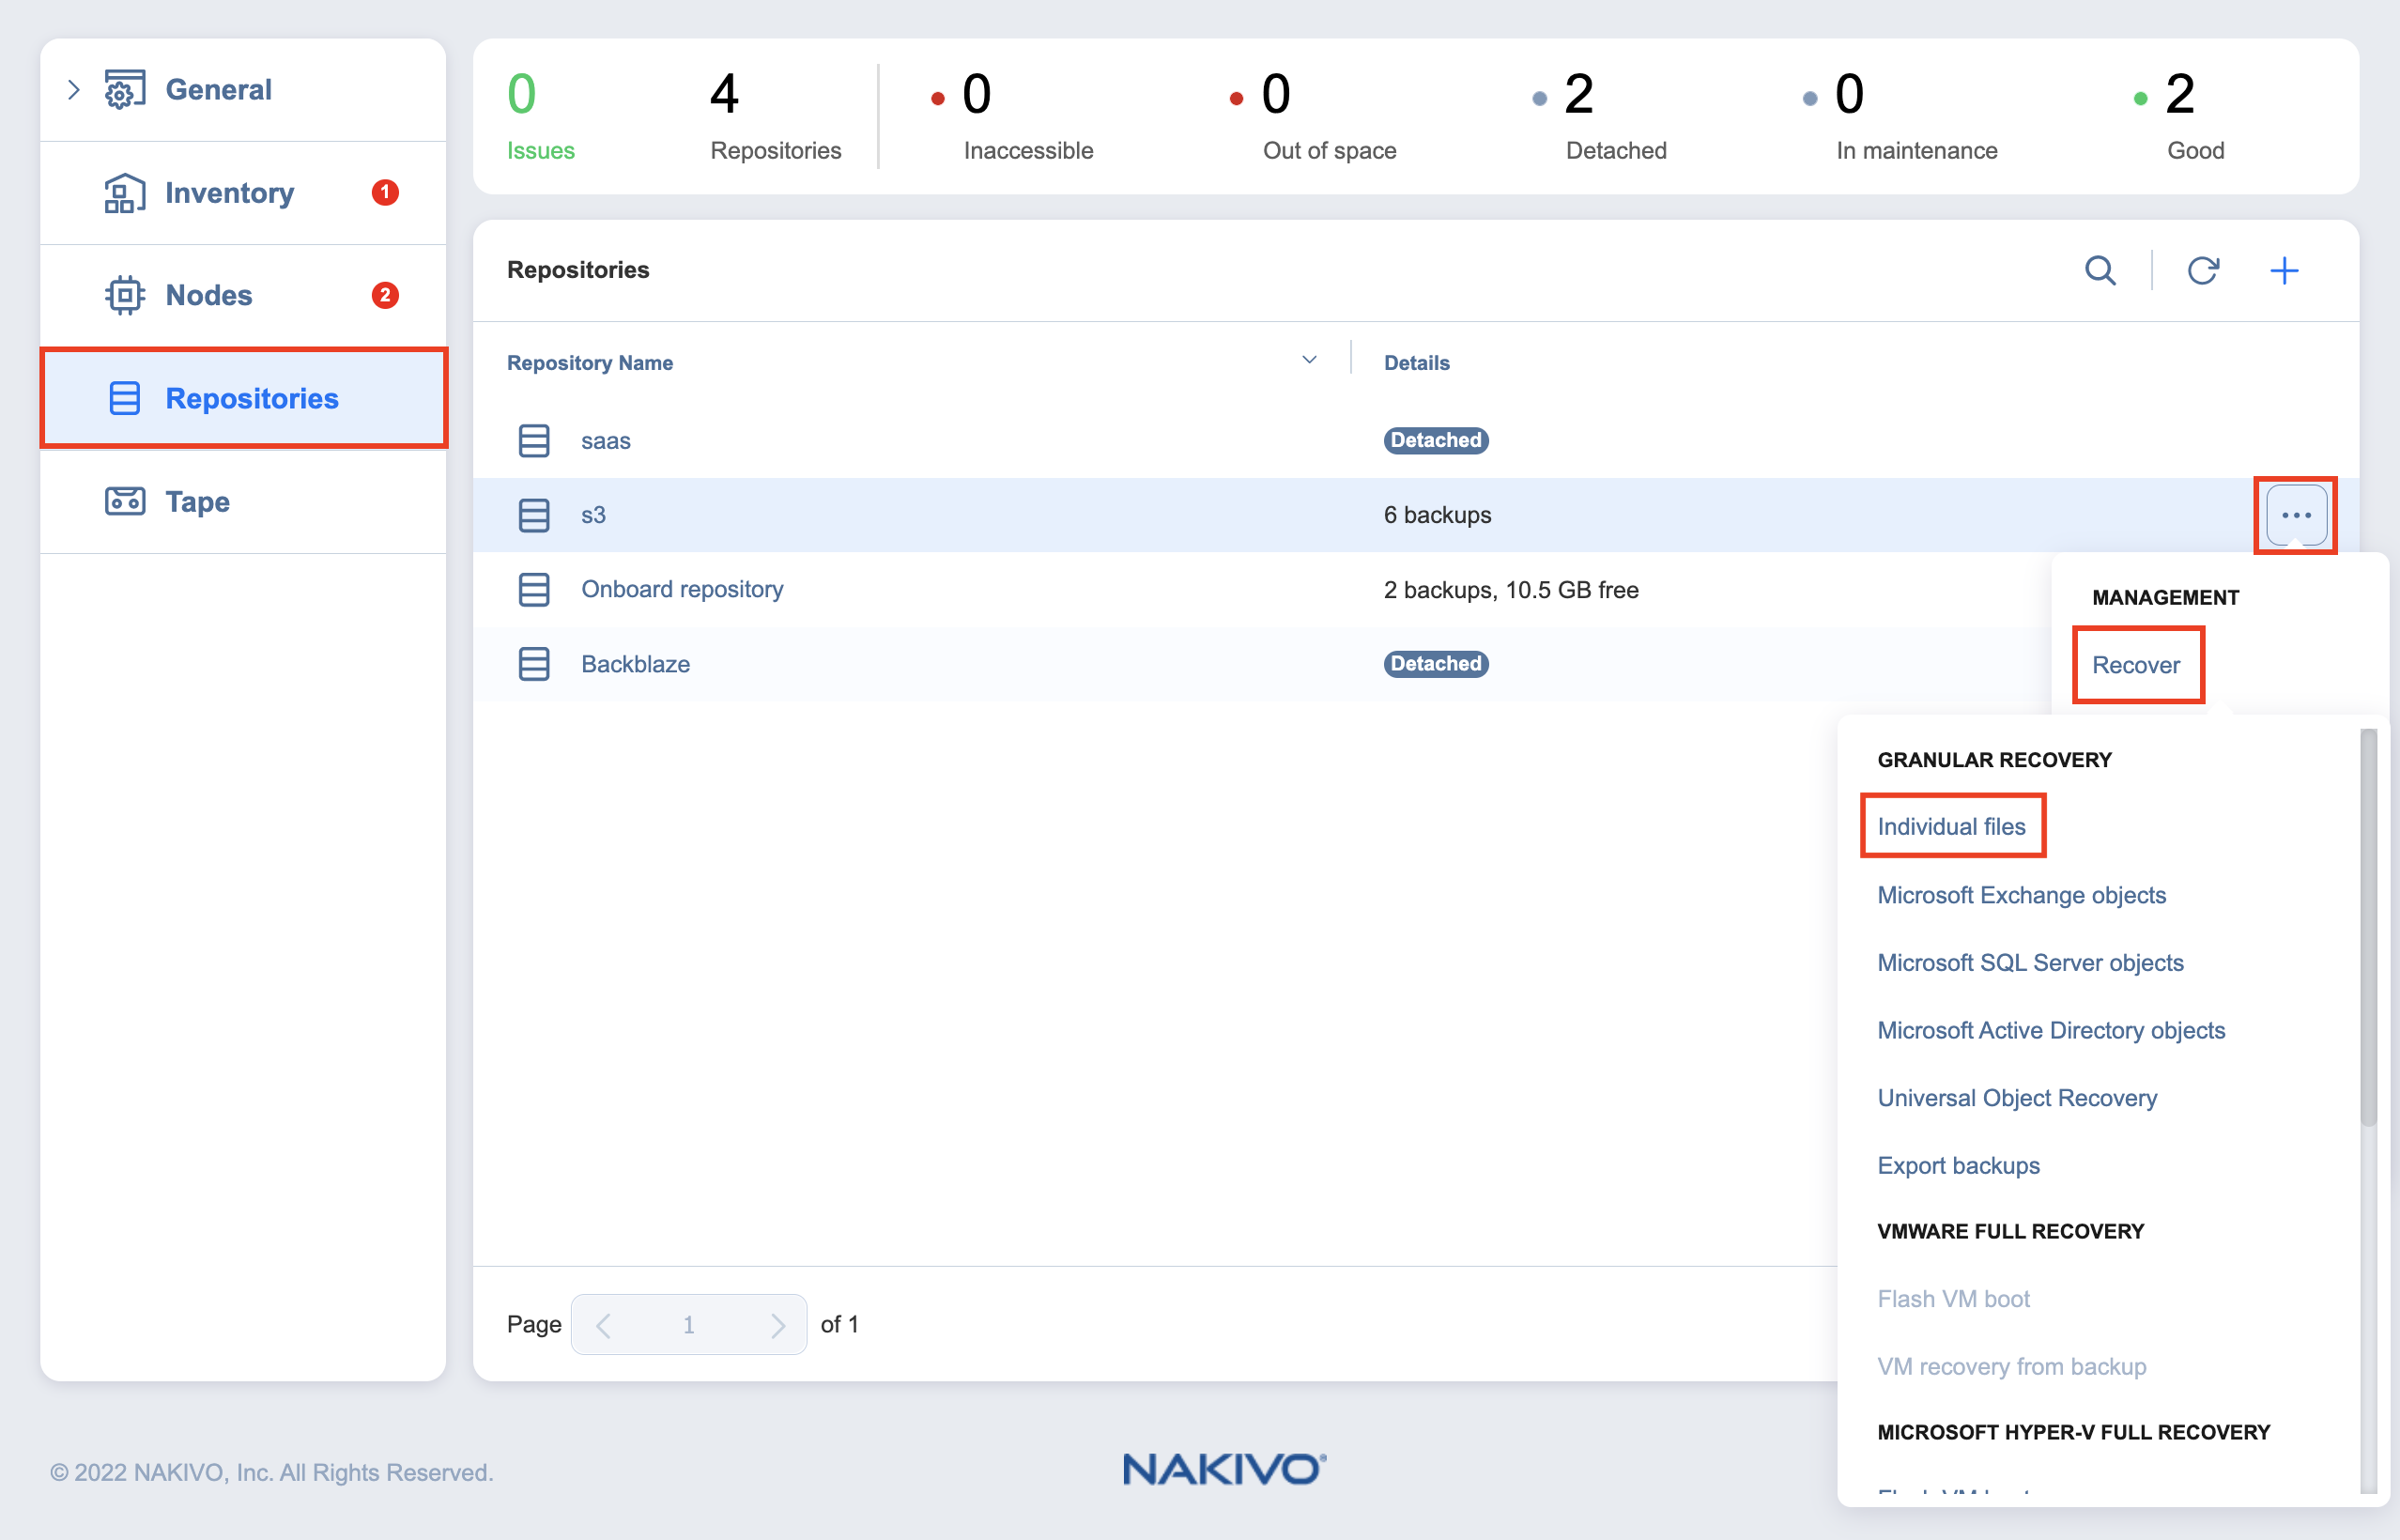This screenshot has width=2400, height=1540.
Task: Open the Onboard repository link
Action: coord(682,589)
